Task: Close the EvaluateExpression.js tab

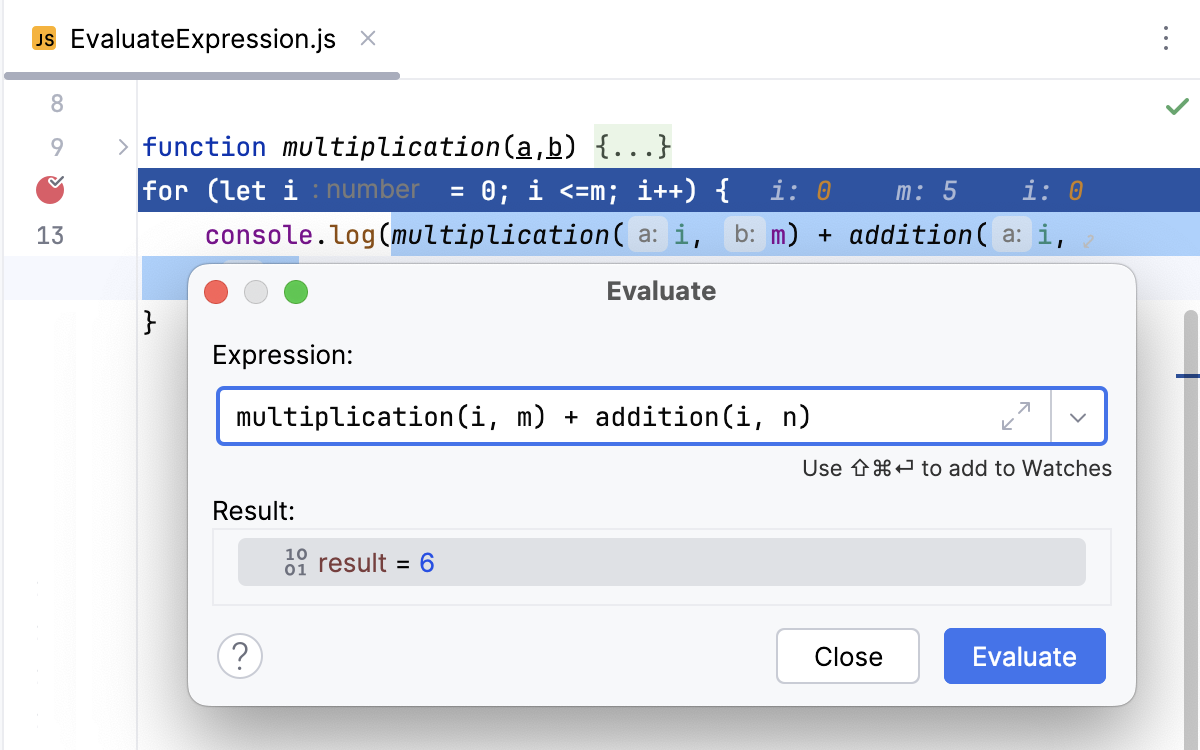Action: point(367,39)
